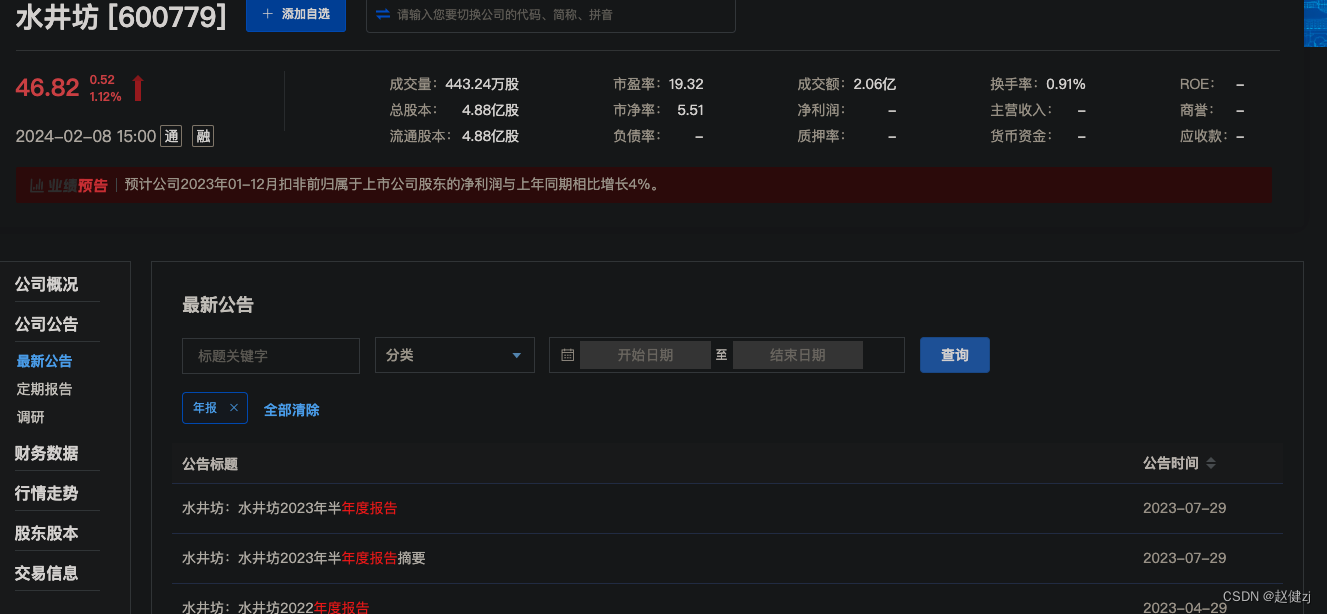Click the 市盈率 19.32 value

pos(686,84)
